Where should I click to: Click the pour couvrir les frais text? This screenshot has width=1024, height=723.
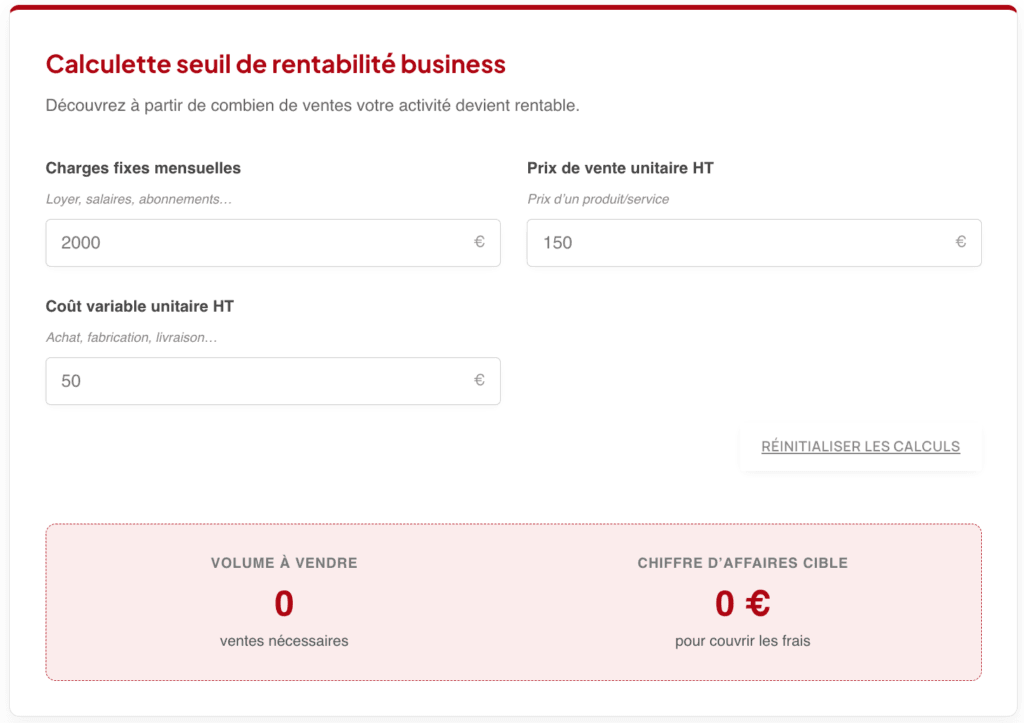pos(741,641)
